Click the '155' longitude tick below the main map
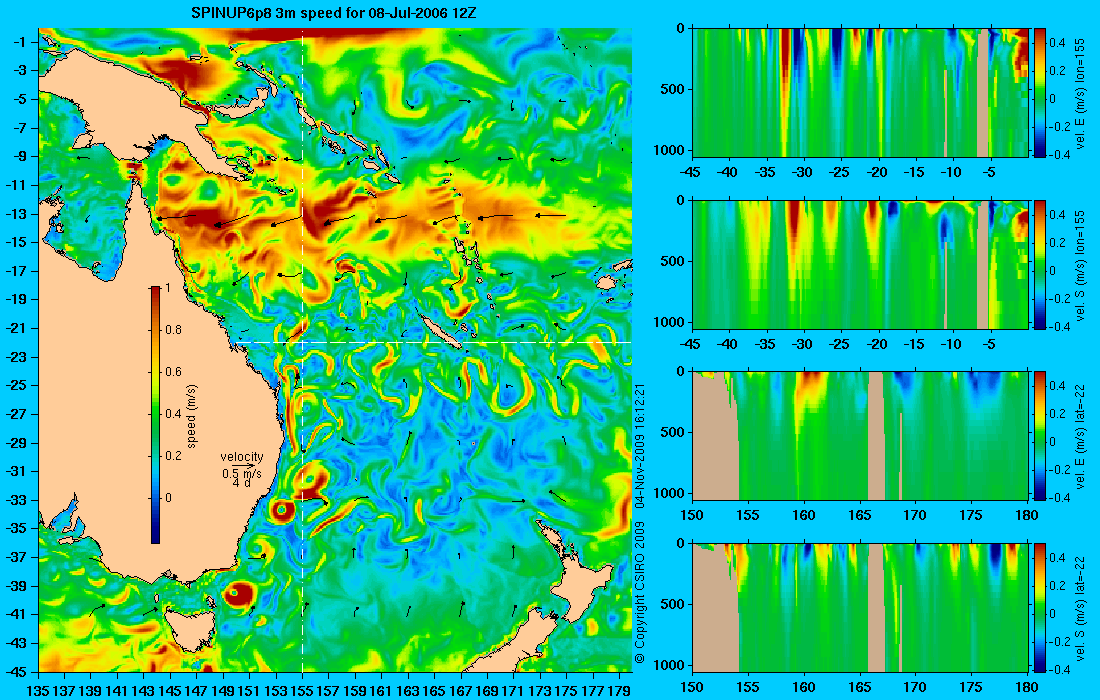Screen dimensions: 1100x700 coord(302,691)
